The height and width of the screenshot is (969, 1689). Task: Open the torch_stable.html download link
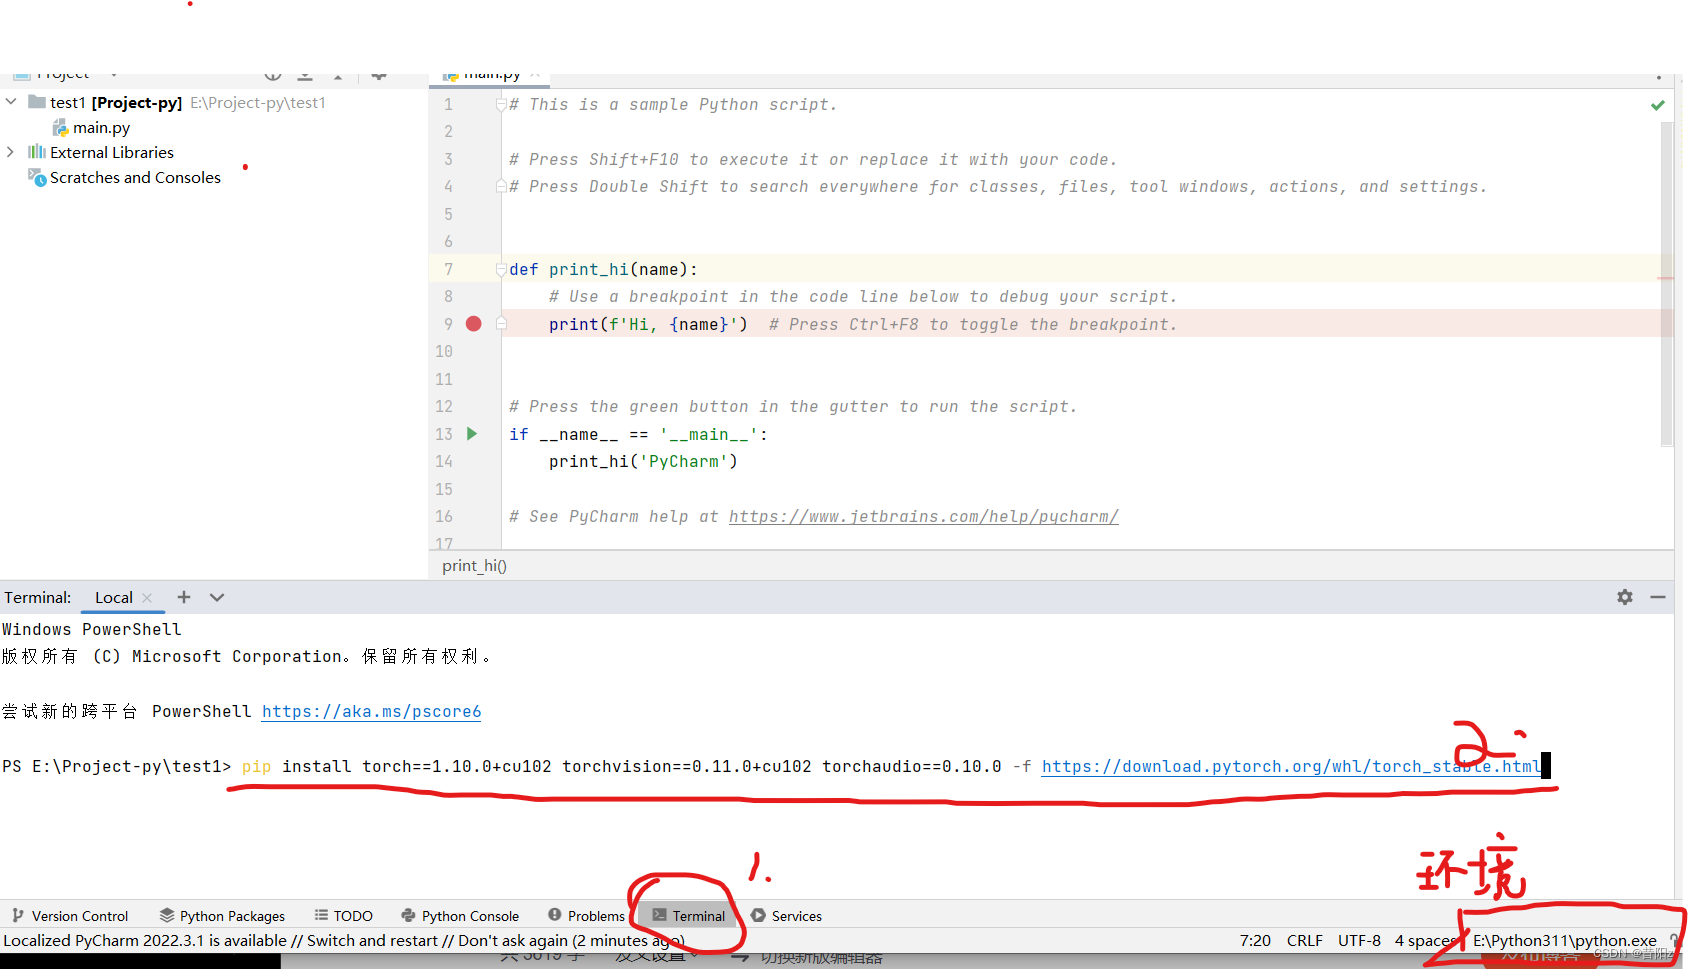coord(1290,766)
